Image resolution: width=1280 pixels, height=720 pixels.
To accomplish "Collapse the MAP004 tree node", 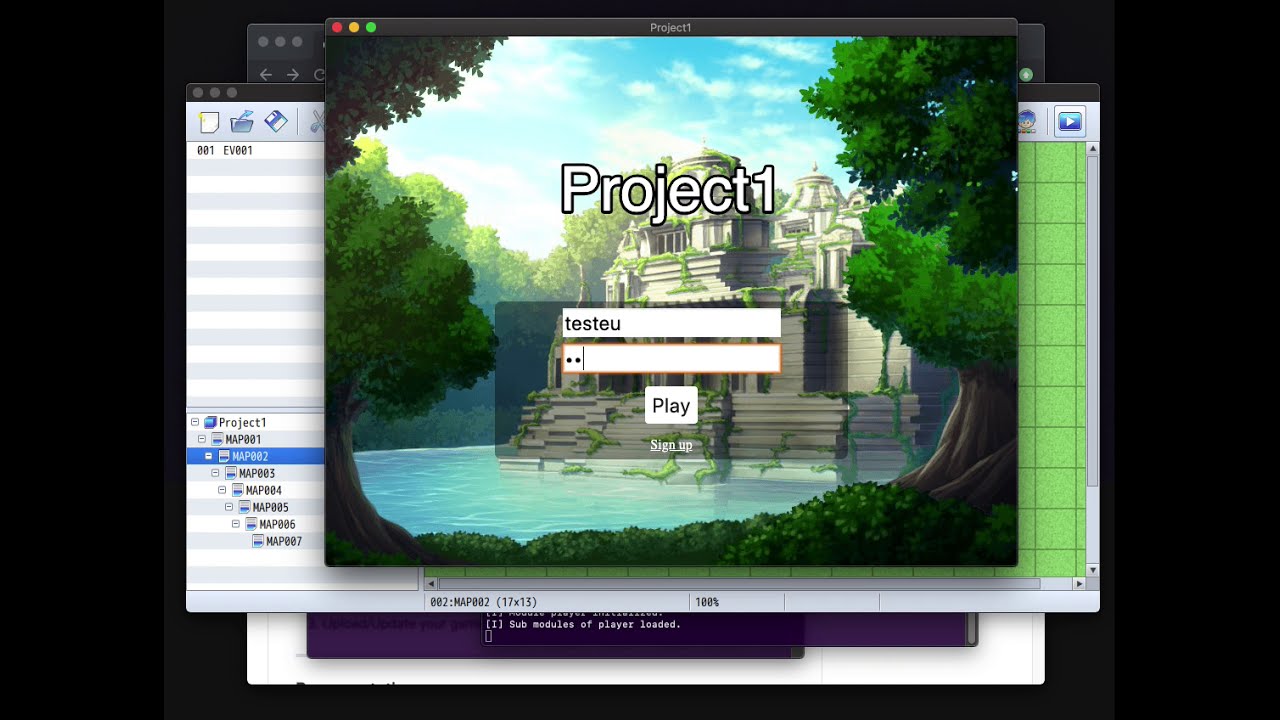I will click(222, 490).
